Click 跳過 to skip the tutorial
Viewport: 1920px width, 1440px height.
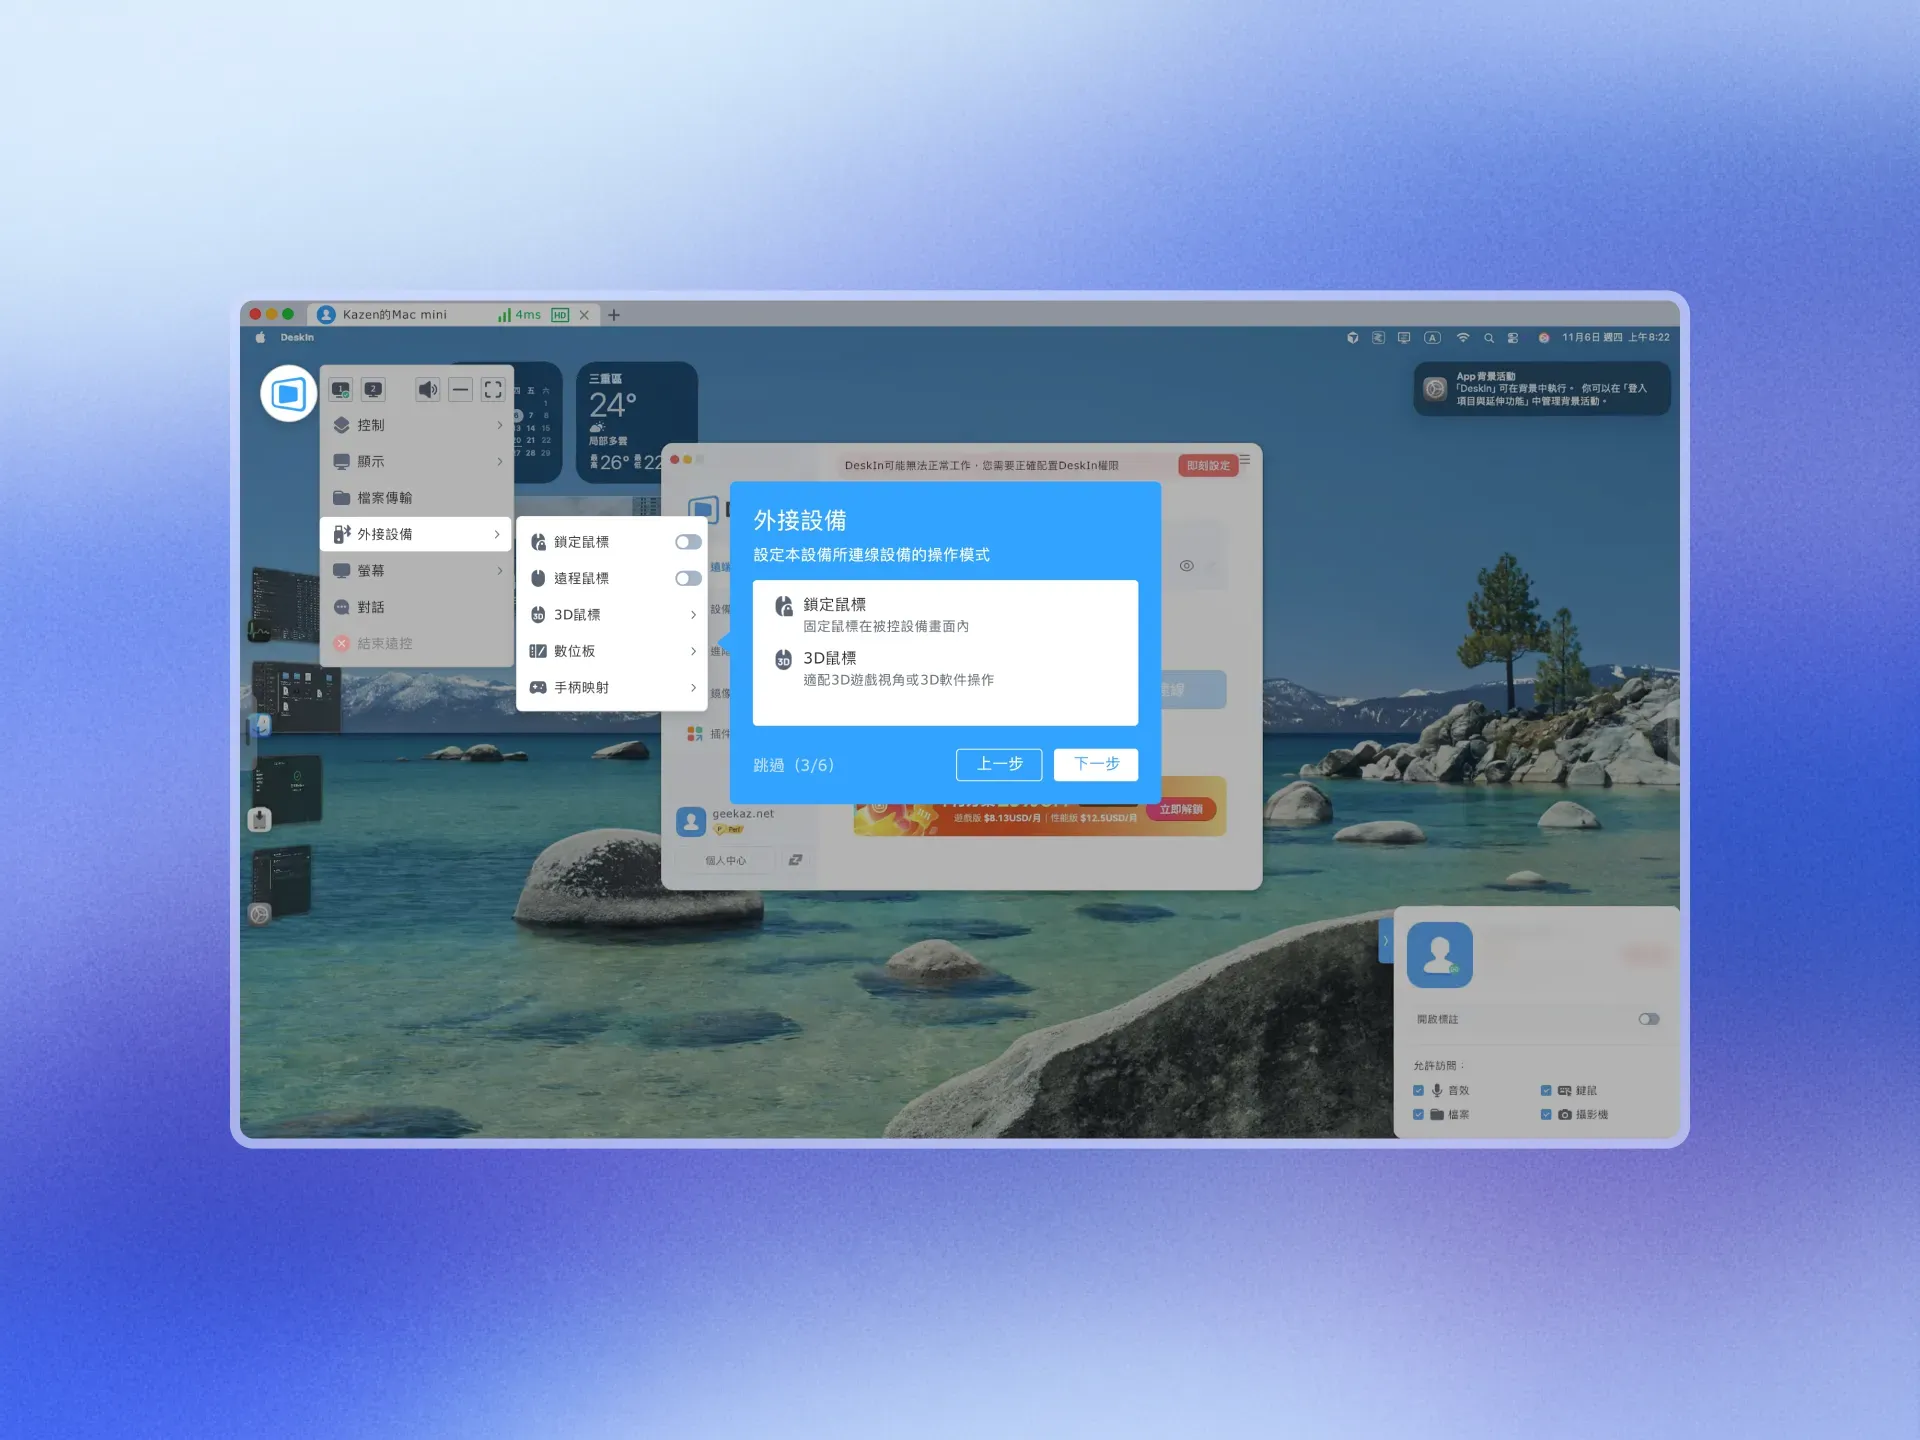point(769,765)
